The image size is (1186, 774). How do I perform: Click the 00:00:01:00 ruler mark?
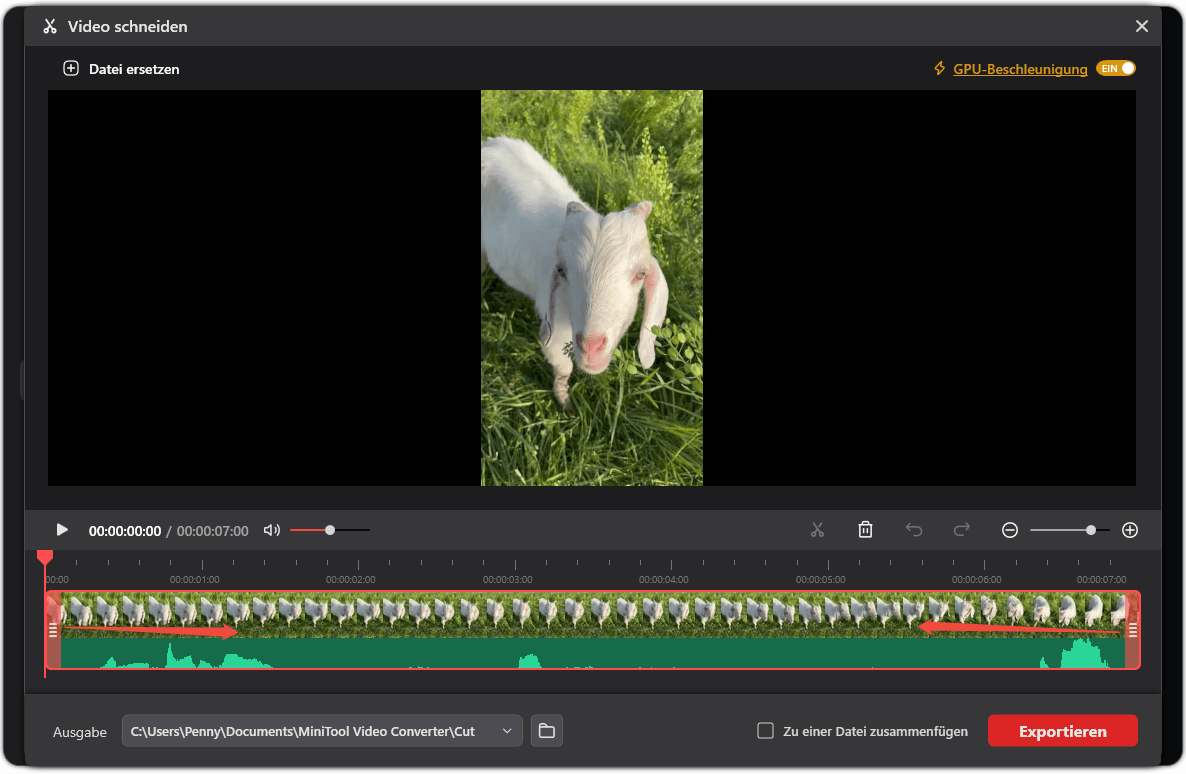tap(194, 580)
